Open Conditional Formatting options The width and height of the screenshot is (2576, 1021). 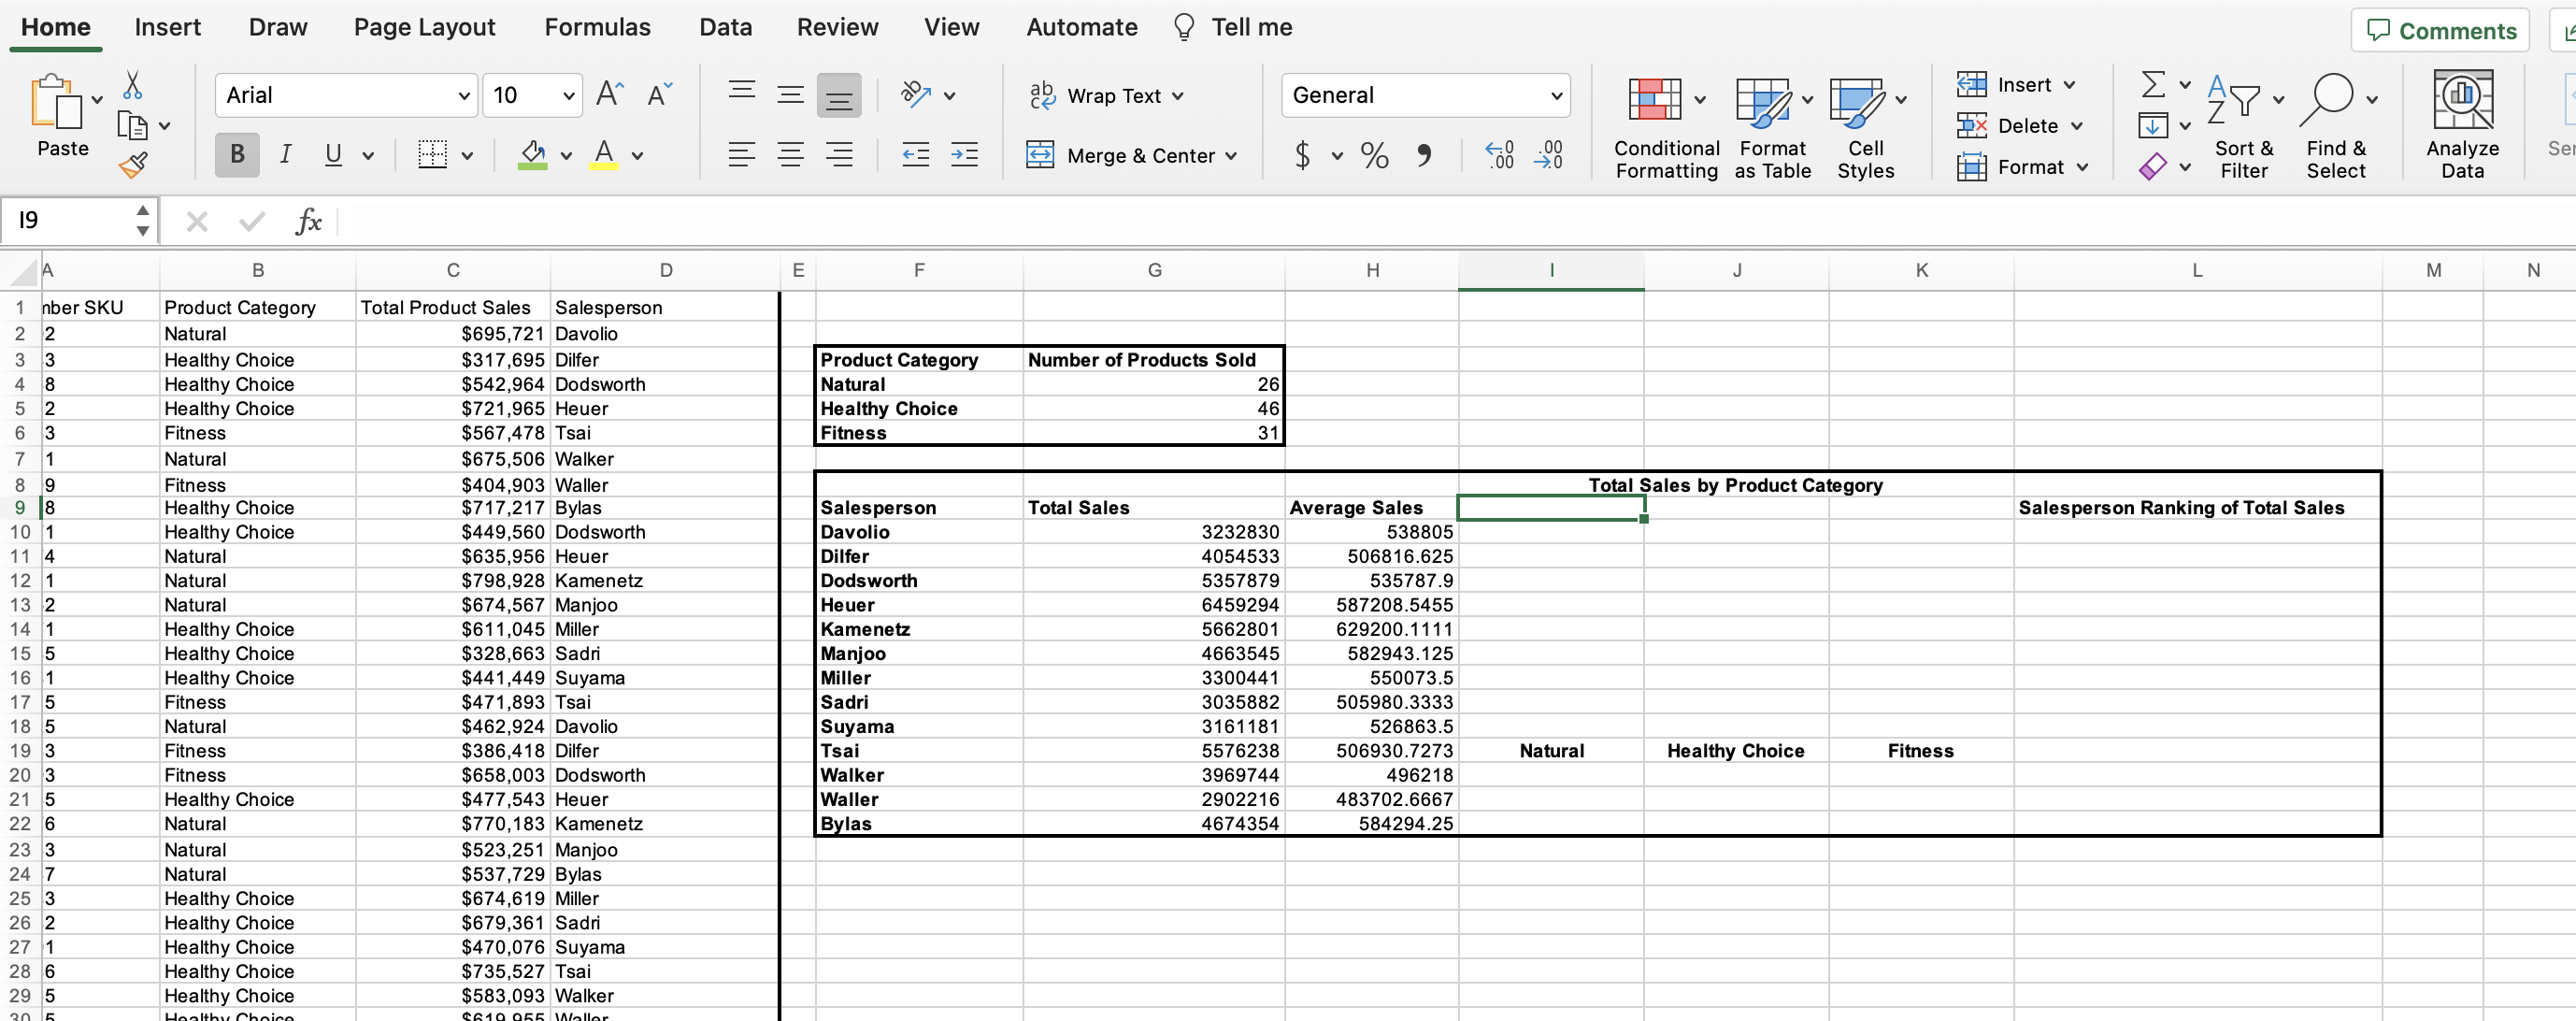click(x=1665, y=127)
